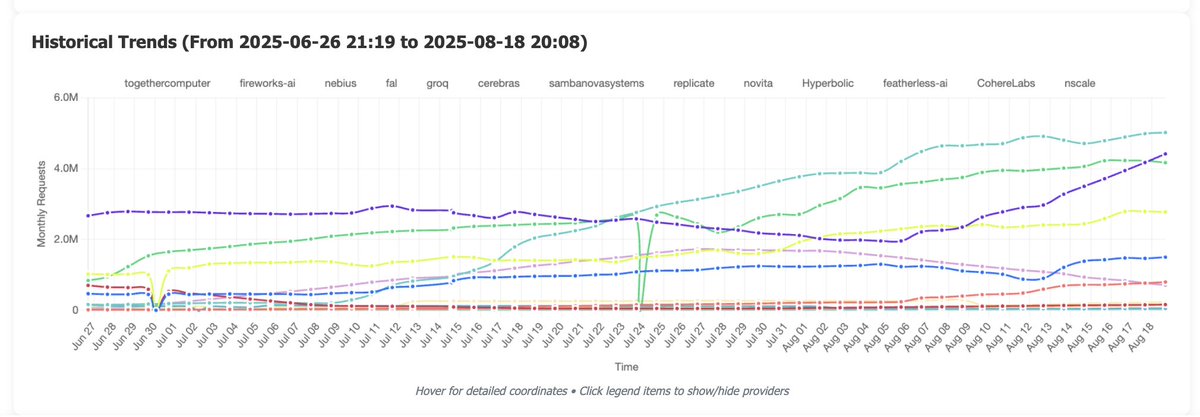The image size is (1200, 417).
Task: Show or hide sambanovasystems series
Action: pyautogui.click(x=596, y=84)
